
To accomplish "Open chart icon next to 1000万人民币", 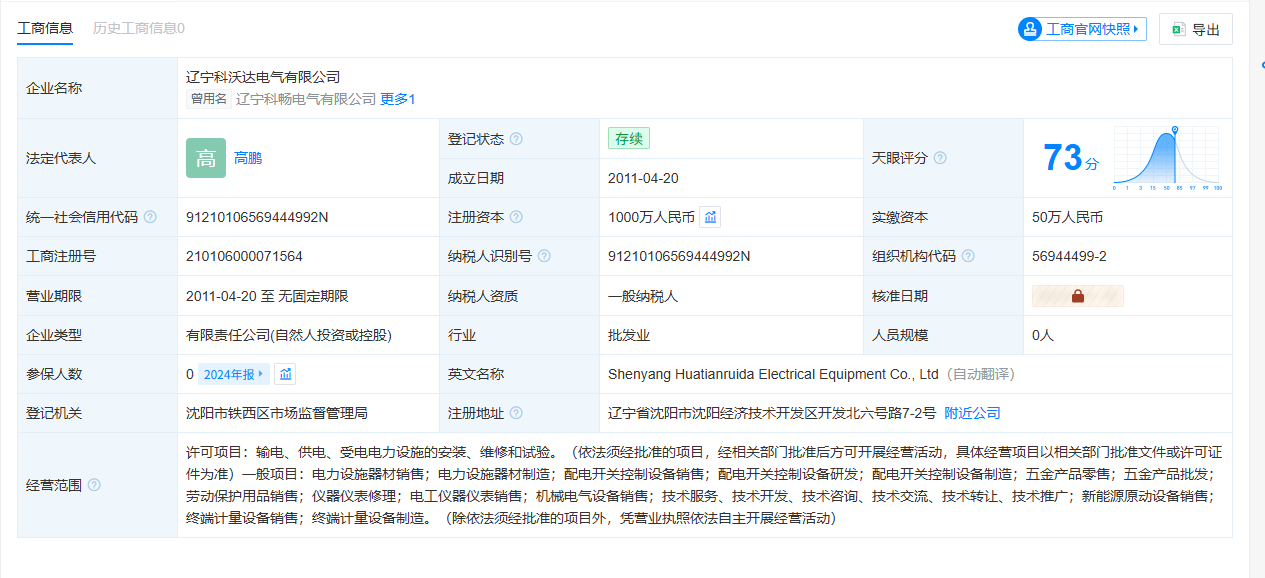I will (710, 217).
